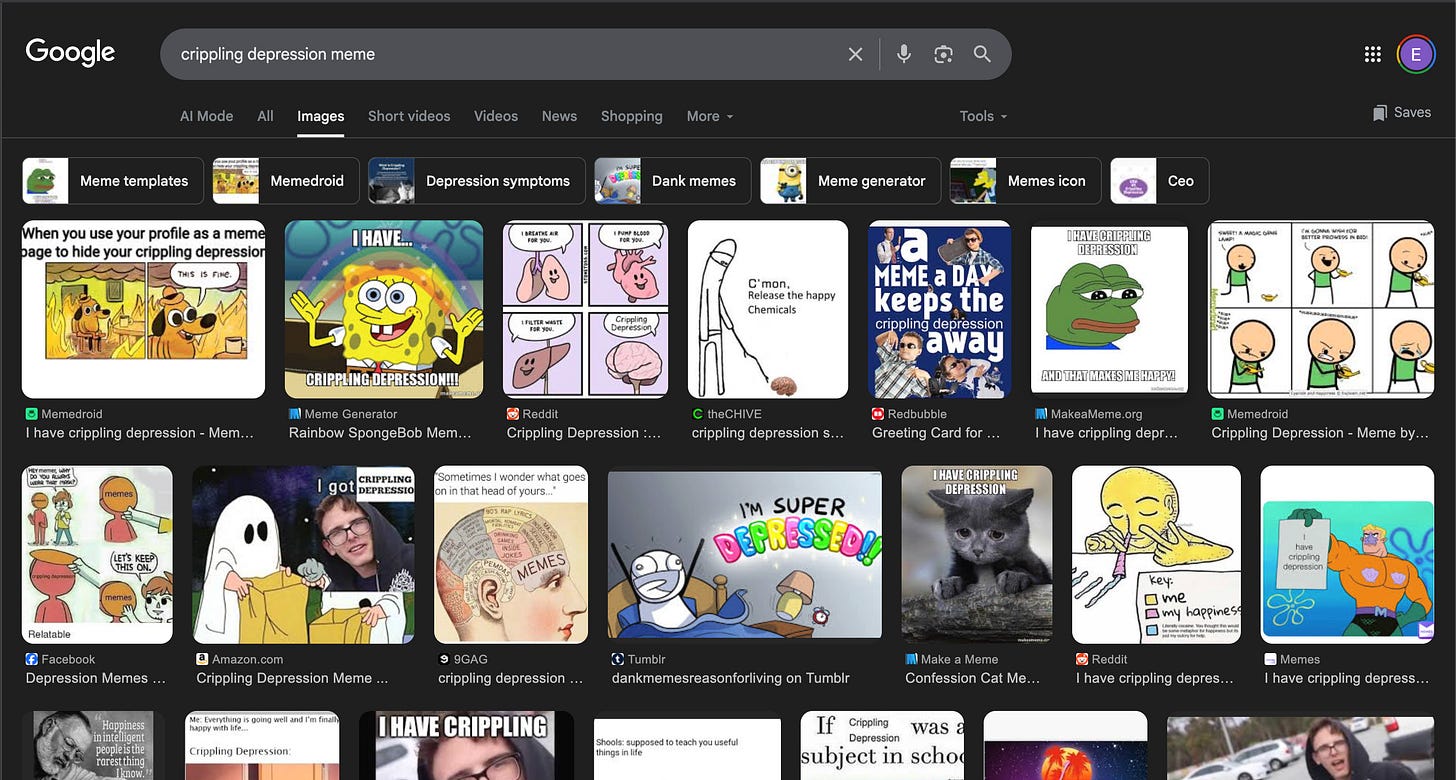The height and width of the screenshot is (780, 1456).
Task: Filter by Depression symptoms chip
Action: point(476,181)
